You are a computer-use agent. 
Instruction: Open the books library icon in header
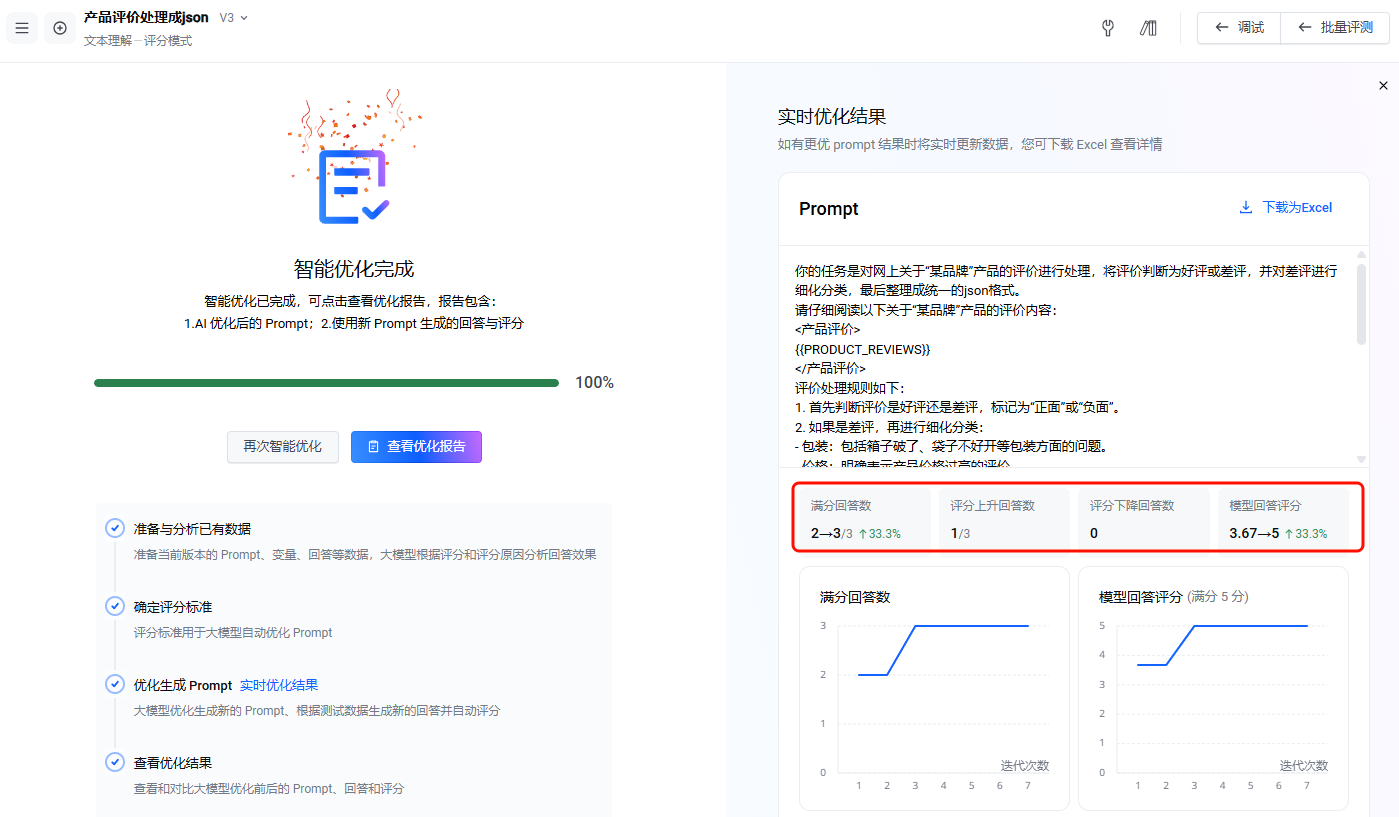tap(1148, 28)
